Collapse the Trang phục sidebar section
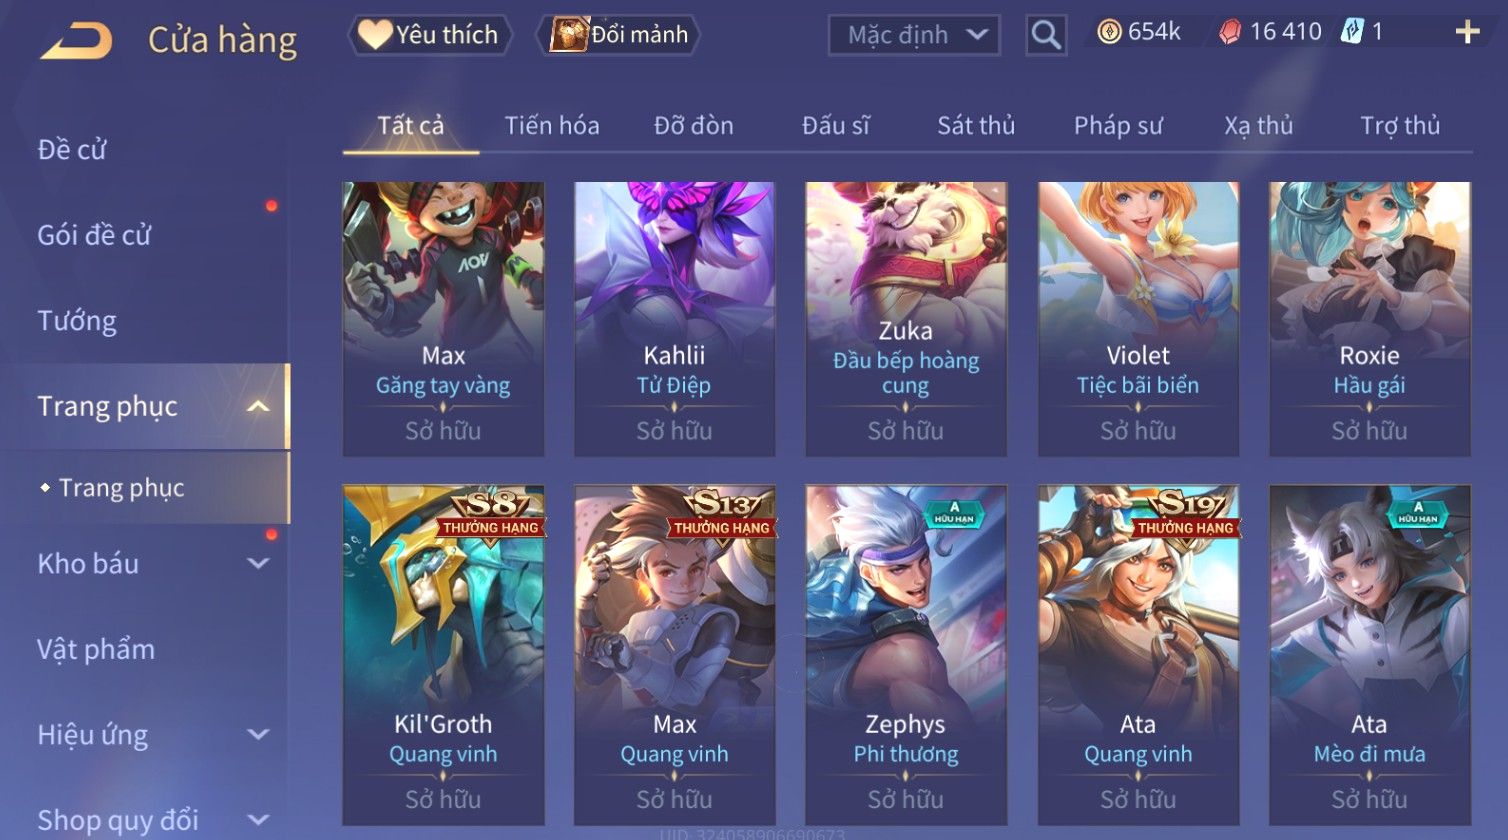The width and height of the screenshot is (1508, 840). point(258,406)
